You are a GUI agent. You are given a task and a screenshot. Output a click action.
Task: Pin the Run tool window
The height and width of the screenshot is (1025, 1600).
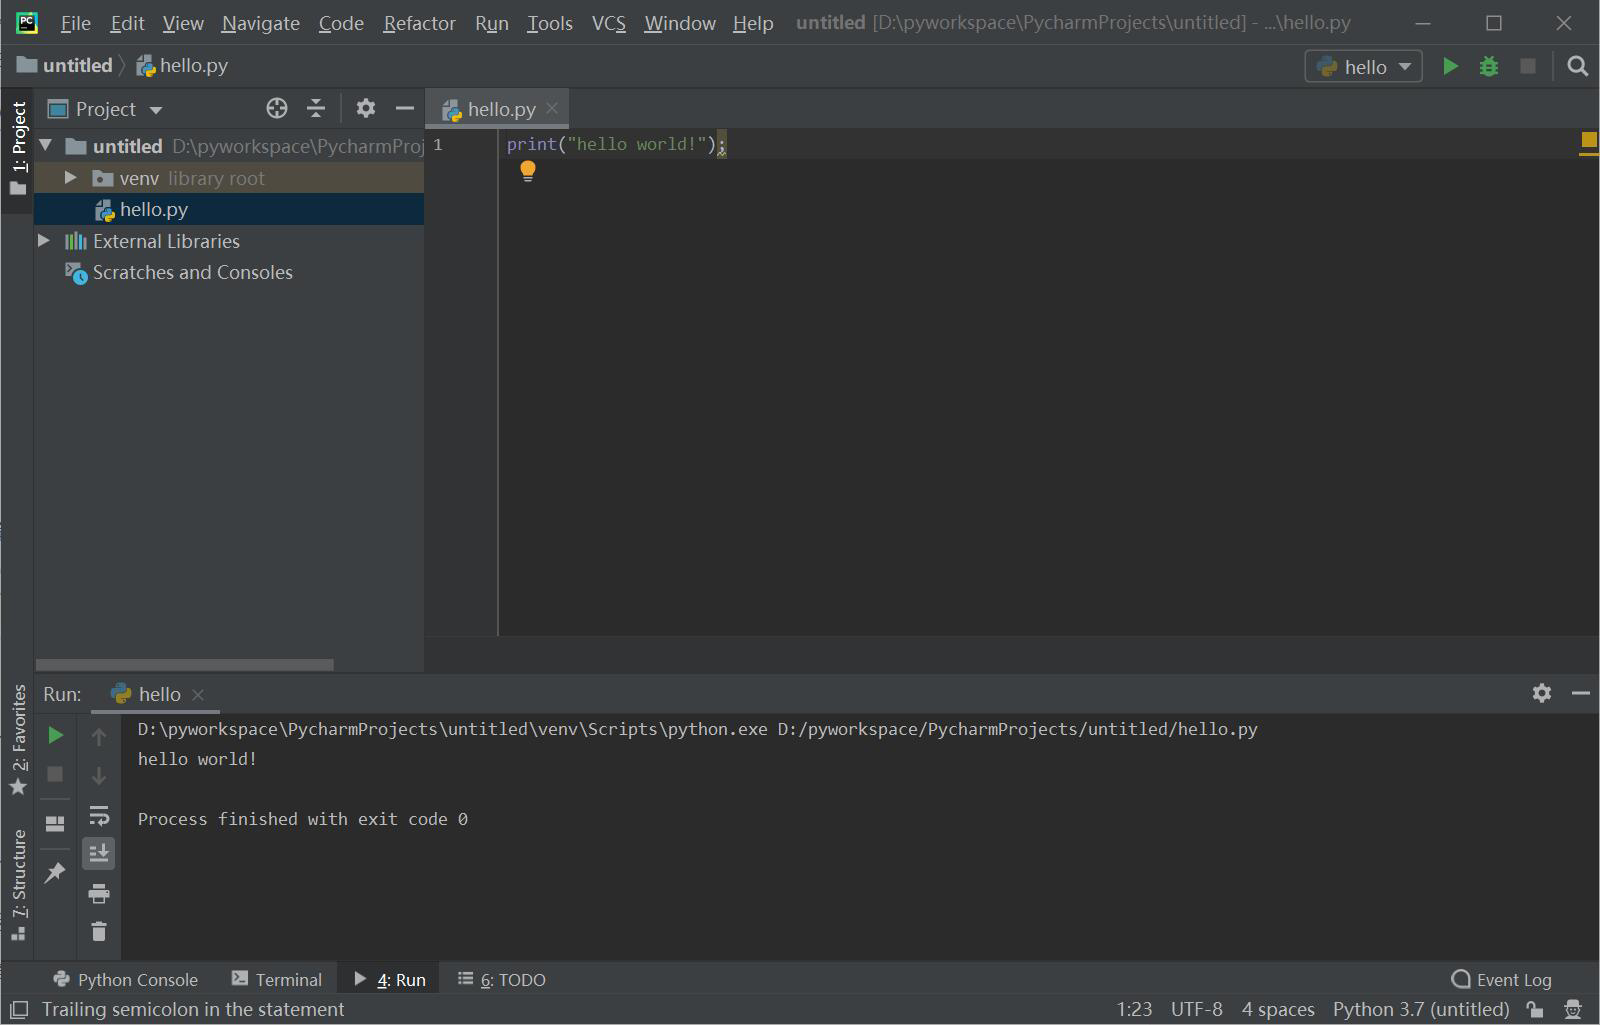(x=55, y=873)
